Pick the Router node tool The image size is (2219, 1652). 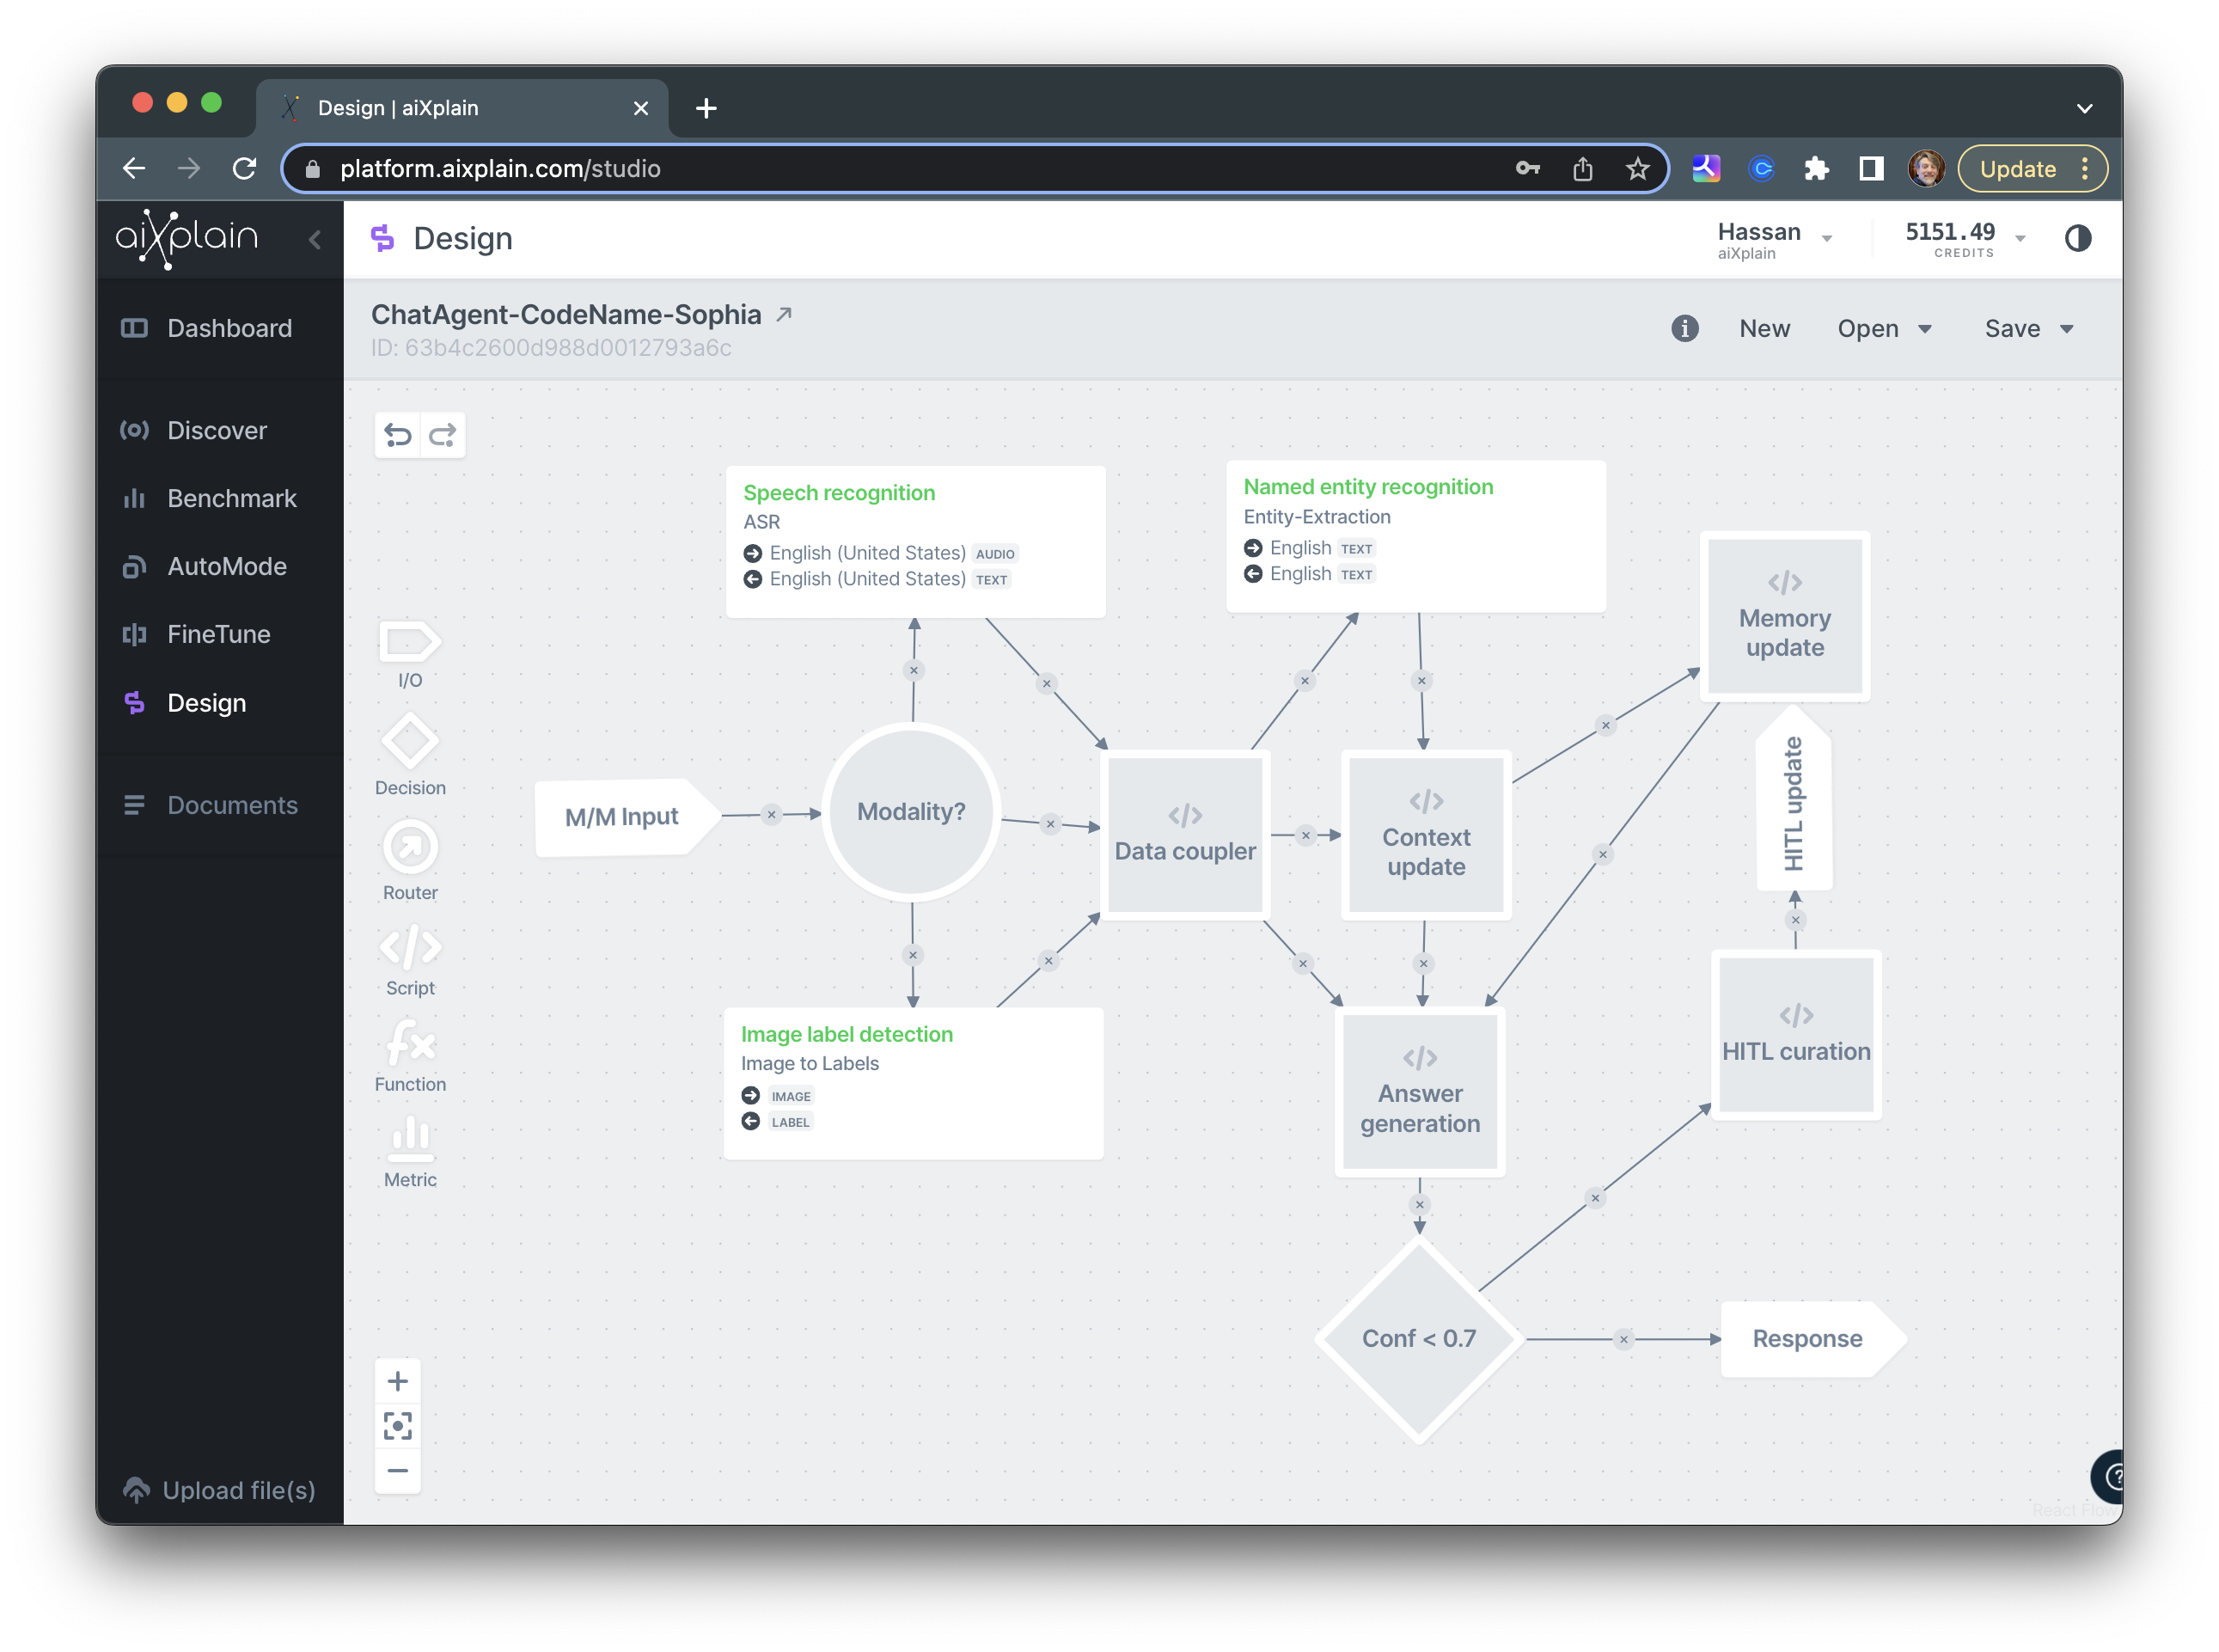point(410,861)
